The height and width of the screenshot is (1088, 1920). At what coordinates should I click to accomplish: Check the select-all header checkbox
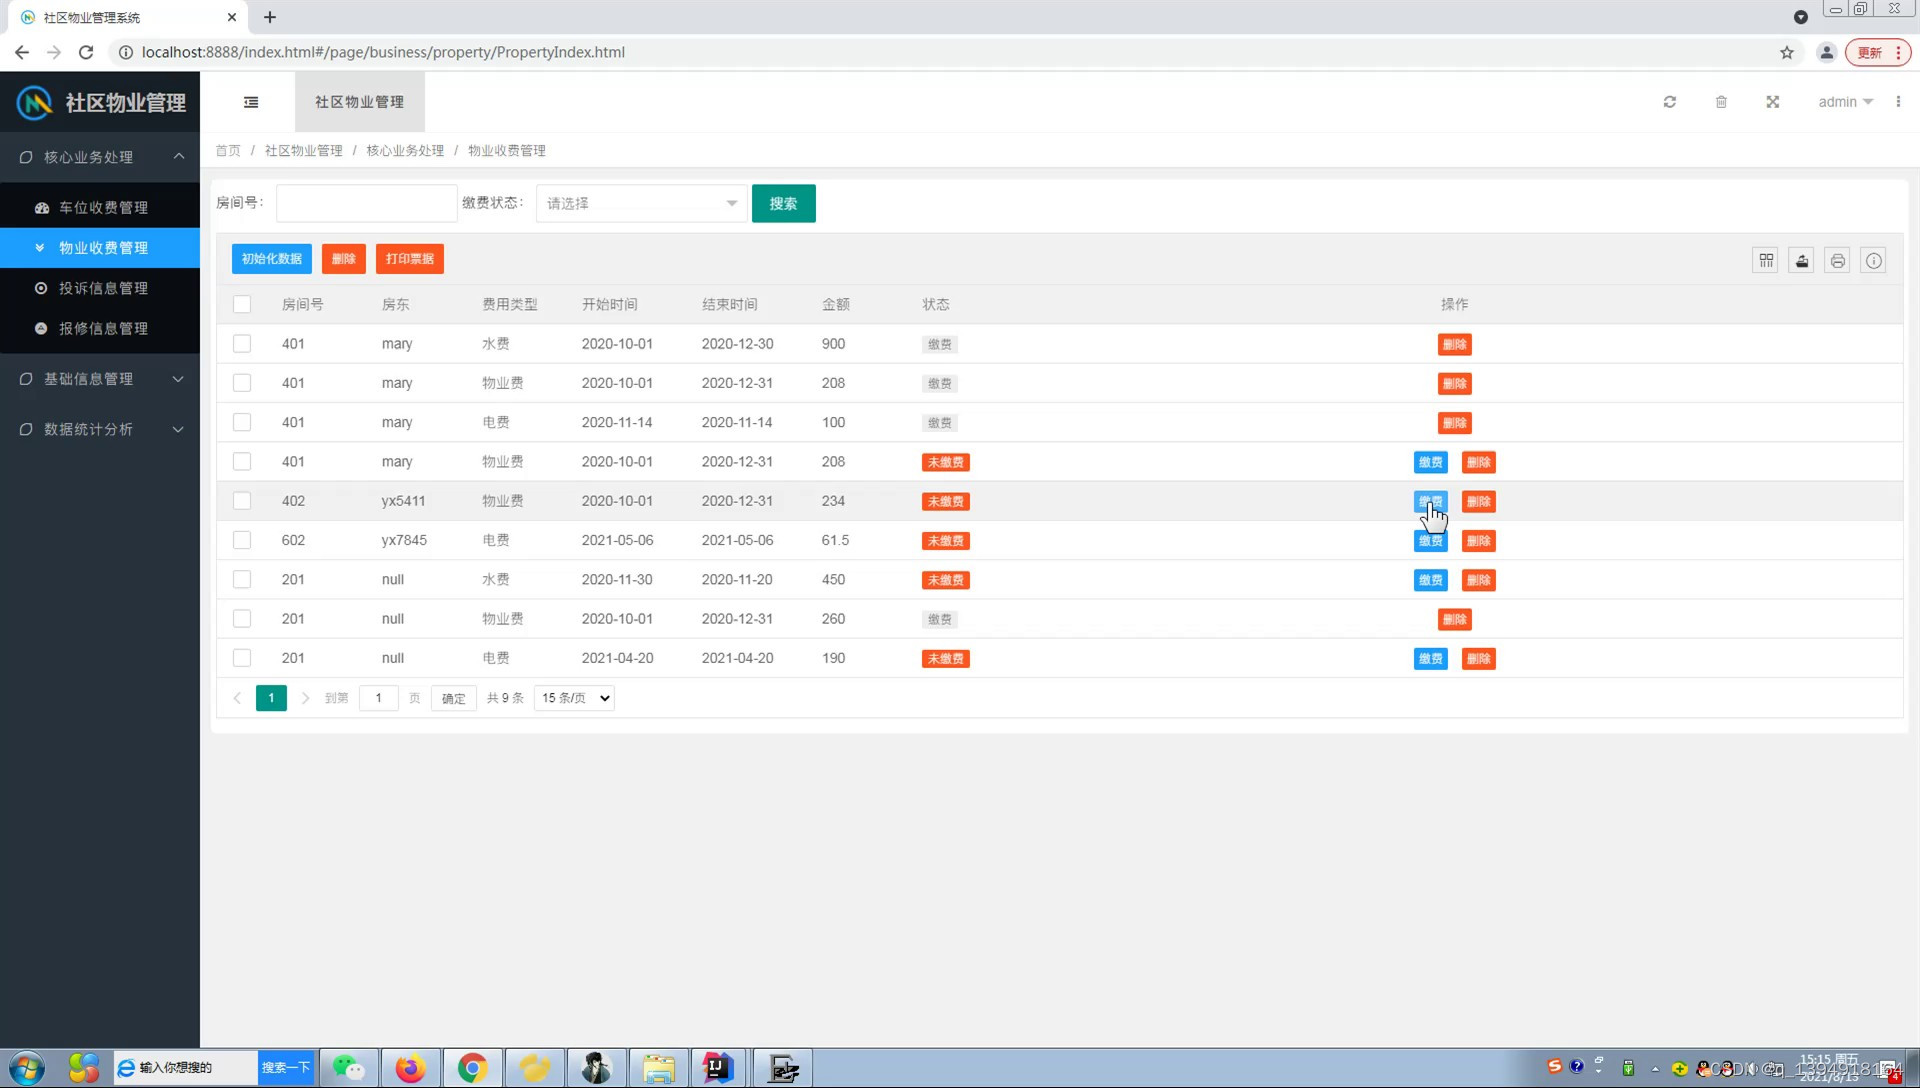[x=242, y=304]
